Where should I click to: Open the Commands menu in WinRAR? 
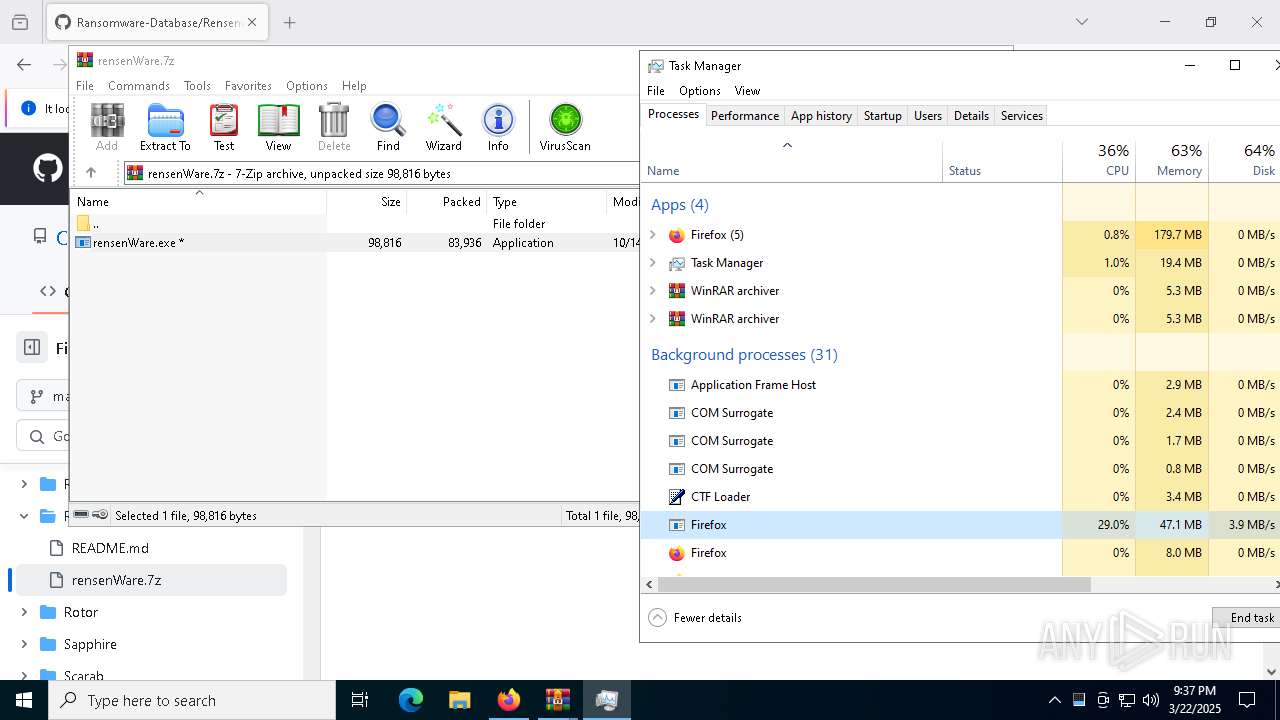[139, 86]
